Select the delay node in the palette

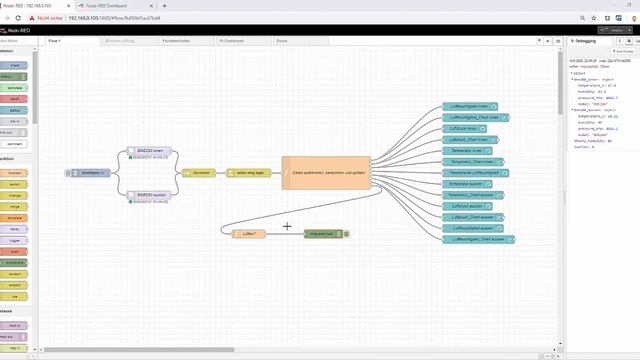tap(14, 229)
